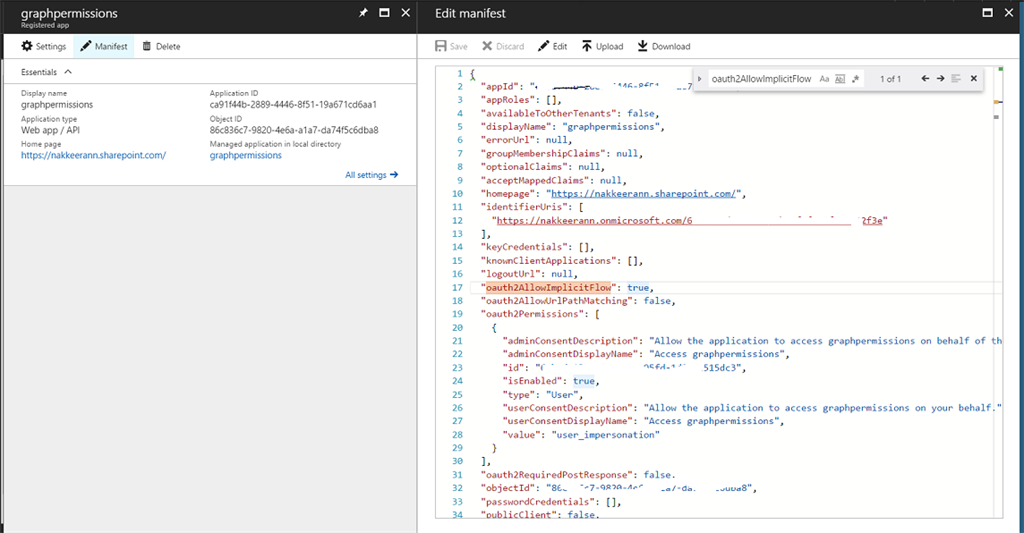Close the find widget
Viewport: 1024px width, 533px height.
pos(973,79)
